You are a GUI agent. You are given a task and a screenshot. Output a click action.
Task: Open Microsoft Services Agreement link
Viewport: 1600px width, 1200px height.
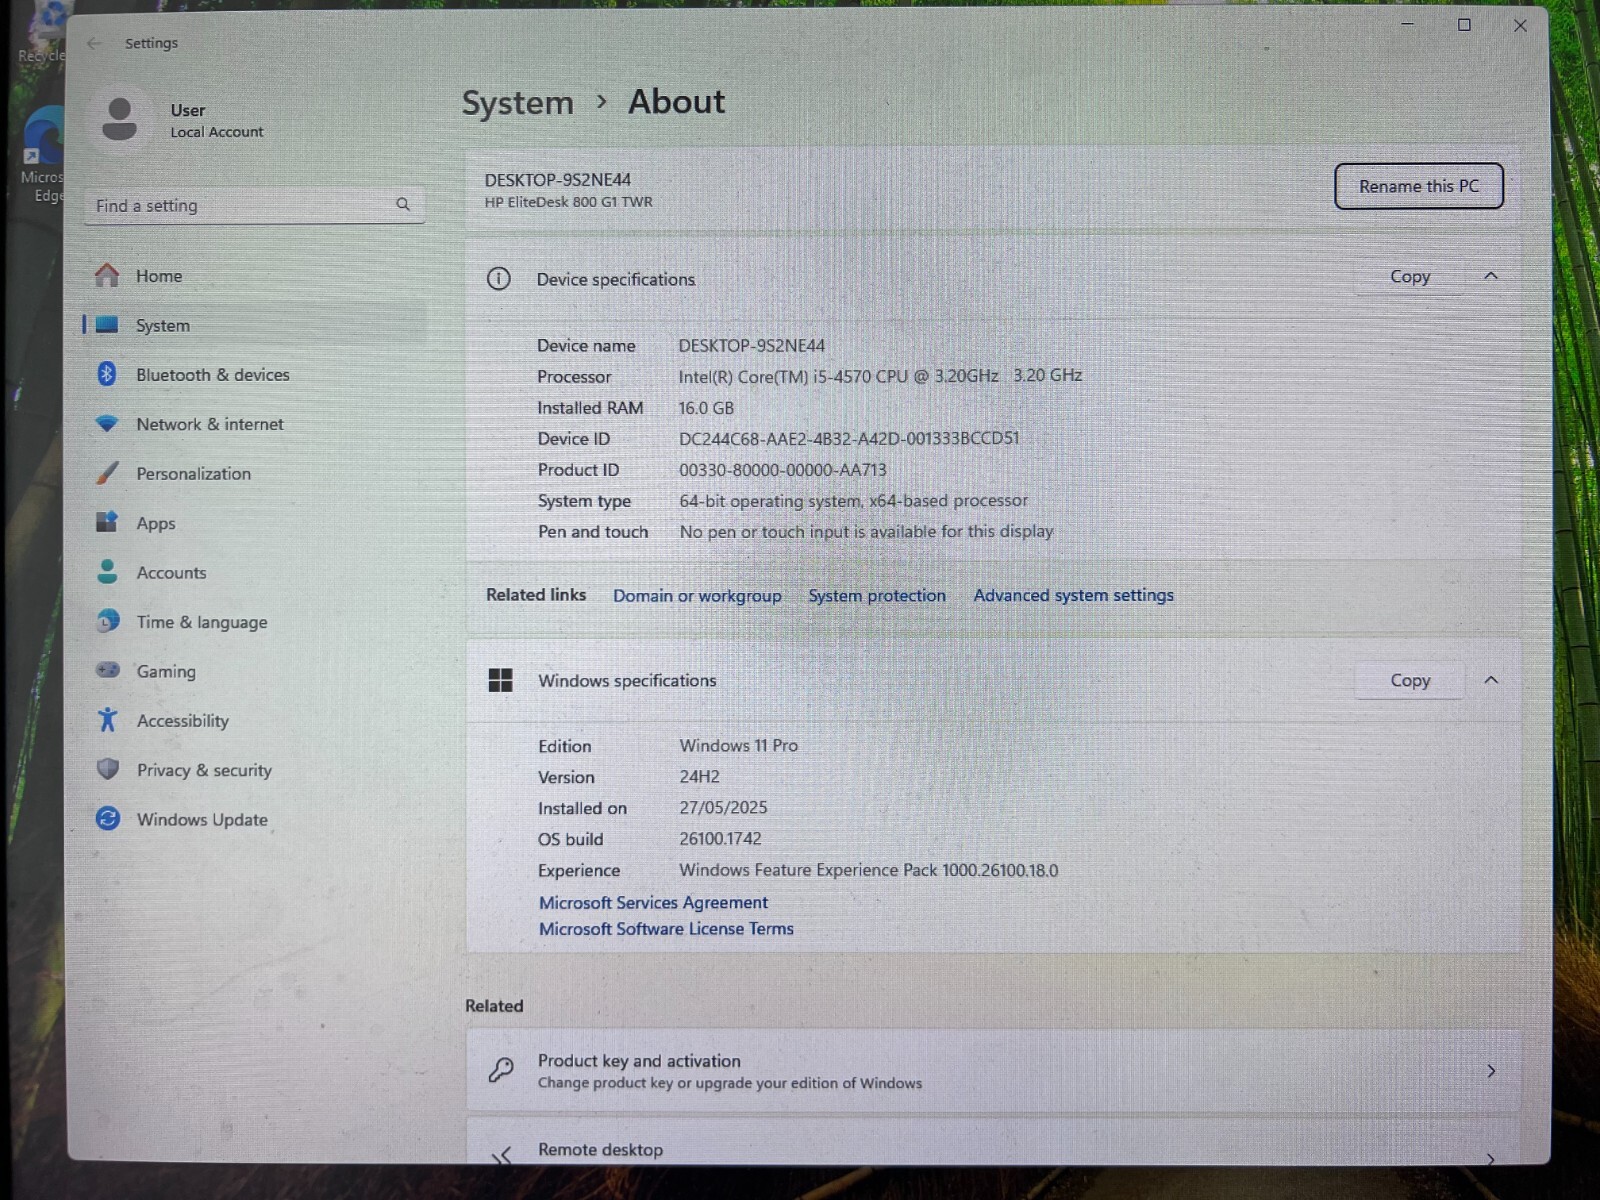tap(653, 902)
